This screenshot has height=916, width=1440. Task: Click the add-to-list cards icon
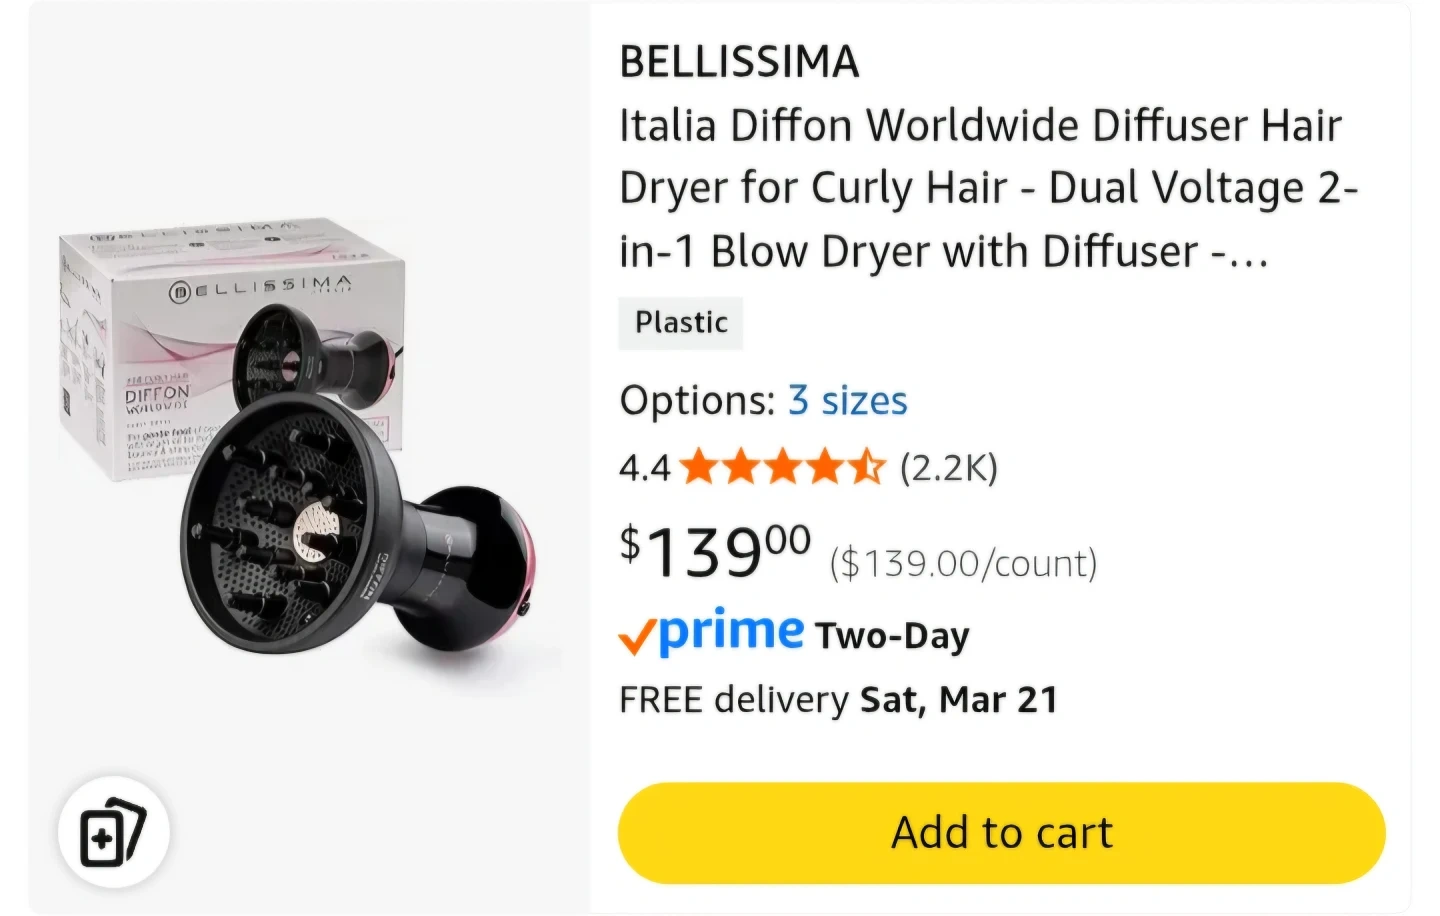pos(113,832)
